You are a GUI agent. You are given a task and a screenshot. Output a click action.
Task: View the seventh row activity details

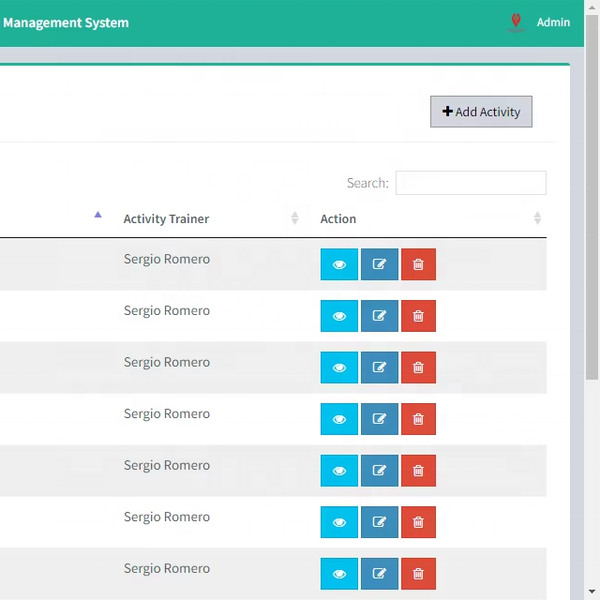[339, 573]
